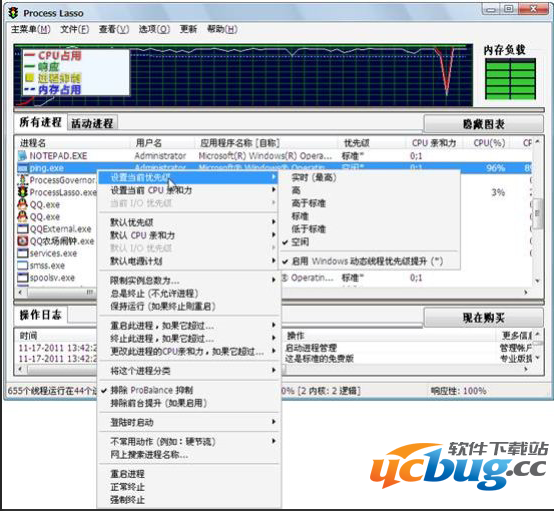This screenshot has width=554, height=511.
Task: Click the ProcessLasso.exe traffic light icon
Action: [x=23, y=192]
